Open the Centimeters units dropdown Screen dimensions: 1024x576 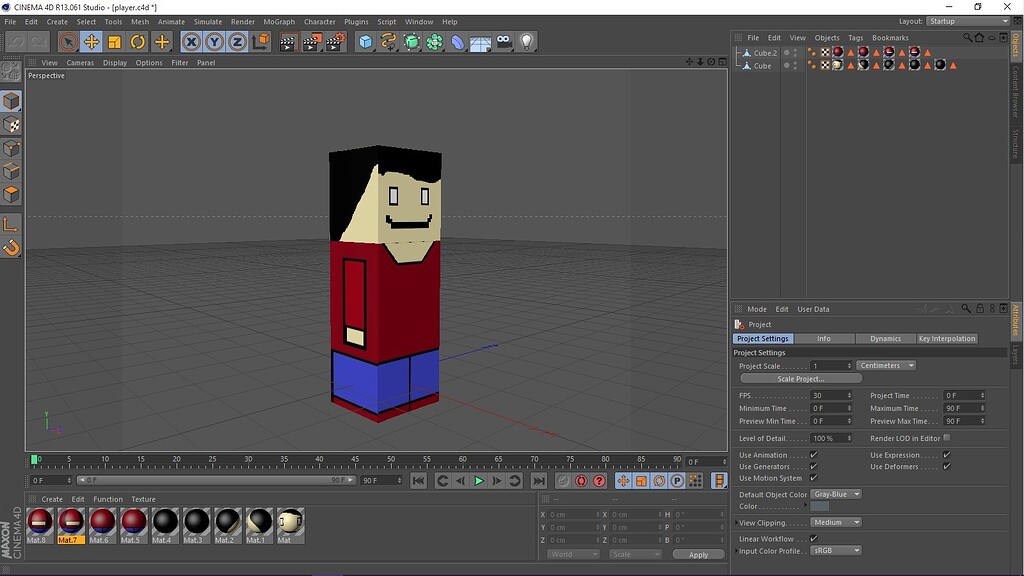click(x=886, y=366)
